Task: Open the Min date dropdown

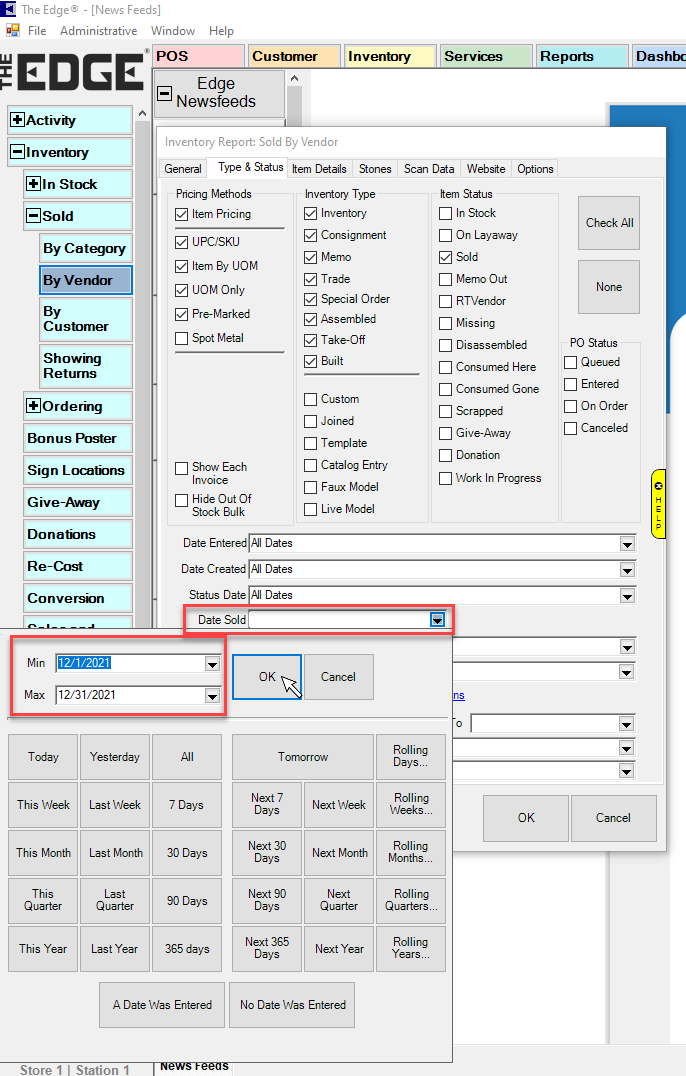Action: click(x=212, y=664)
